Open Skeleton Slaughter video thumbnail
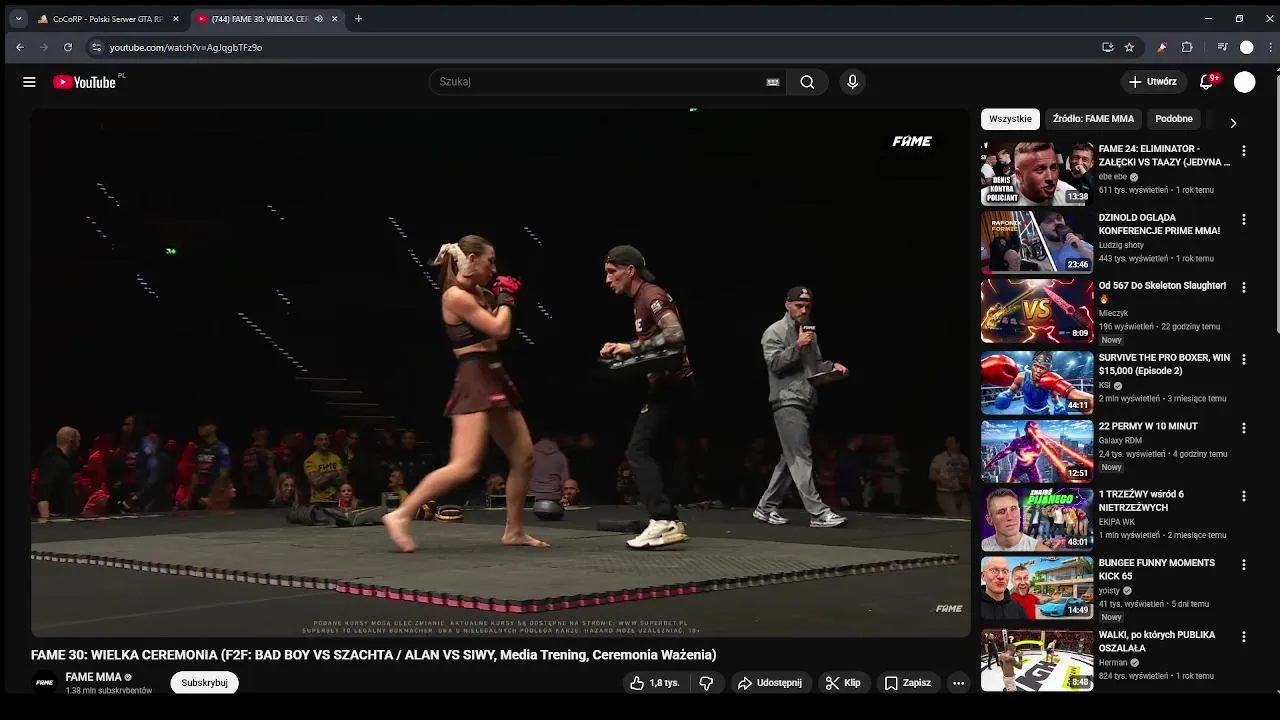The image size is (1280, 720). pos(1036,310)
